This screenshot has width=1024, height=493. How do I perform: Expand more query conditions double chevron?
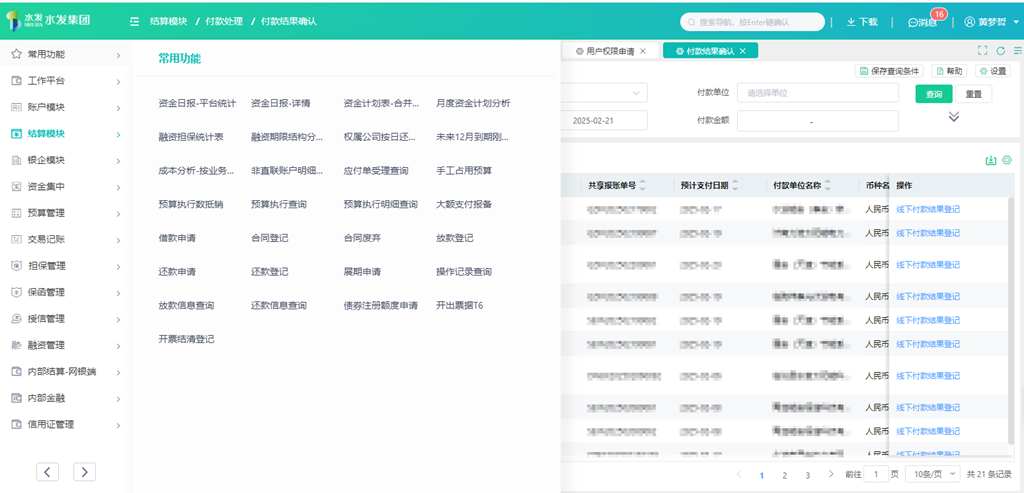pyautogui.click(x=953, y=117)
